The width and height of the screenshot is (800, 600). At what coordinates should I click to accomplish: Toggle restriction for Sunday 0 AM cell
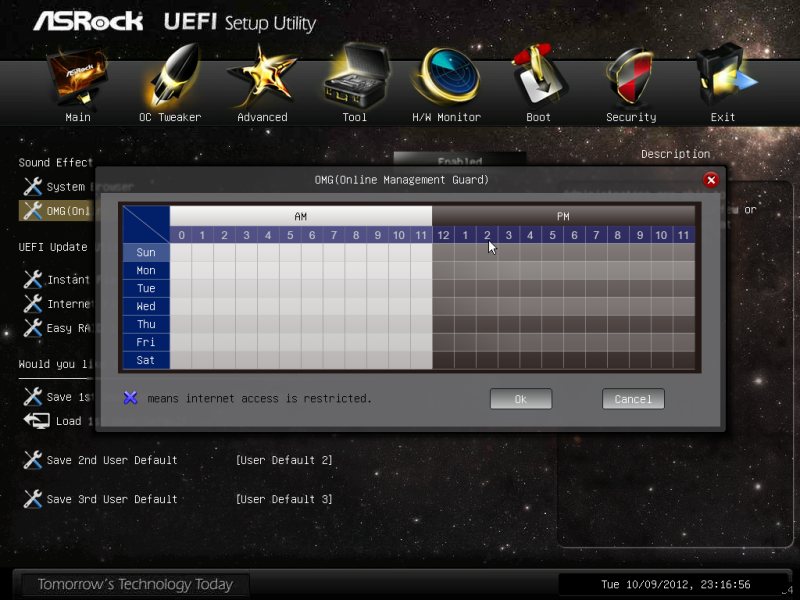pyautogui.click(x=181, y=252)
